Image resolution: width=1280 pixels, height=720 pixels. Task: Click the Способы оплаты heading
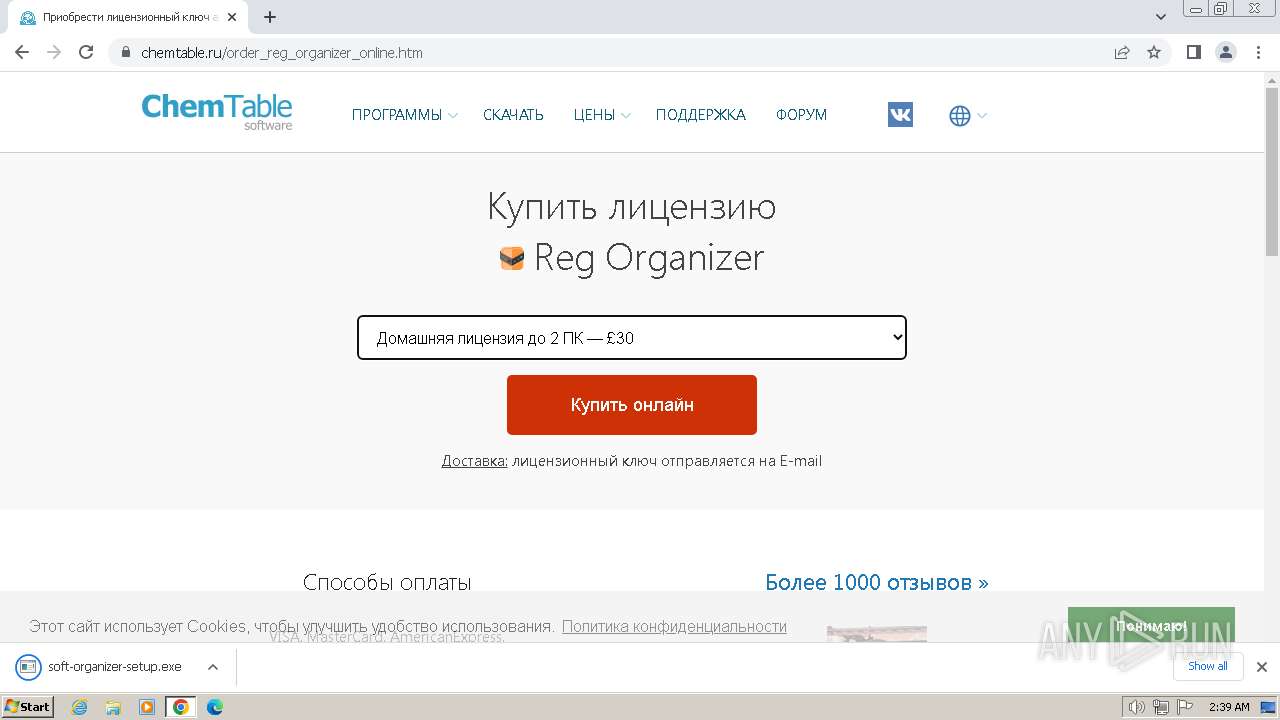tap(387, 582)
